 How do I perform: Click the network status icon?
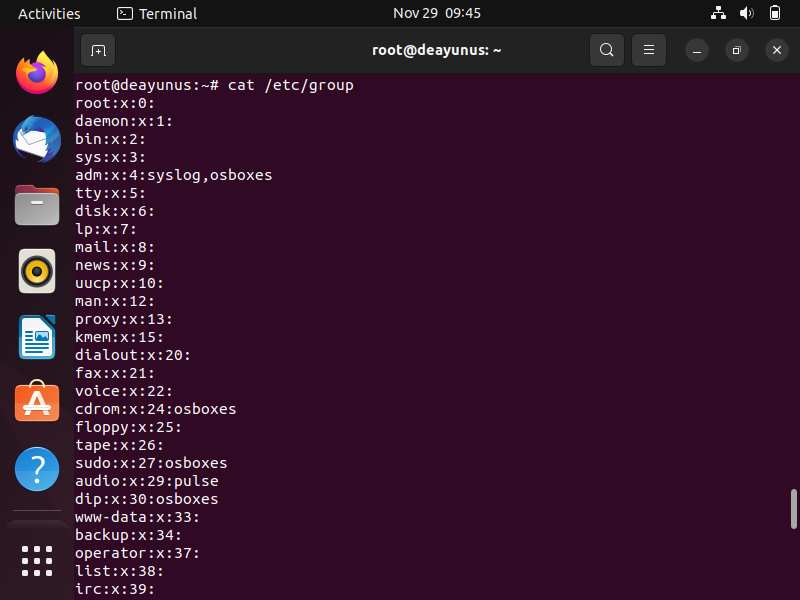click(718, 13)
